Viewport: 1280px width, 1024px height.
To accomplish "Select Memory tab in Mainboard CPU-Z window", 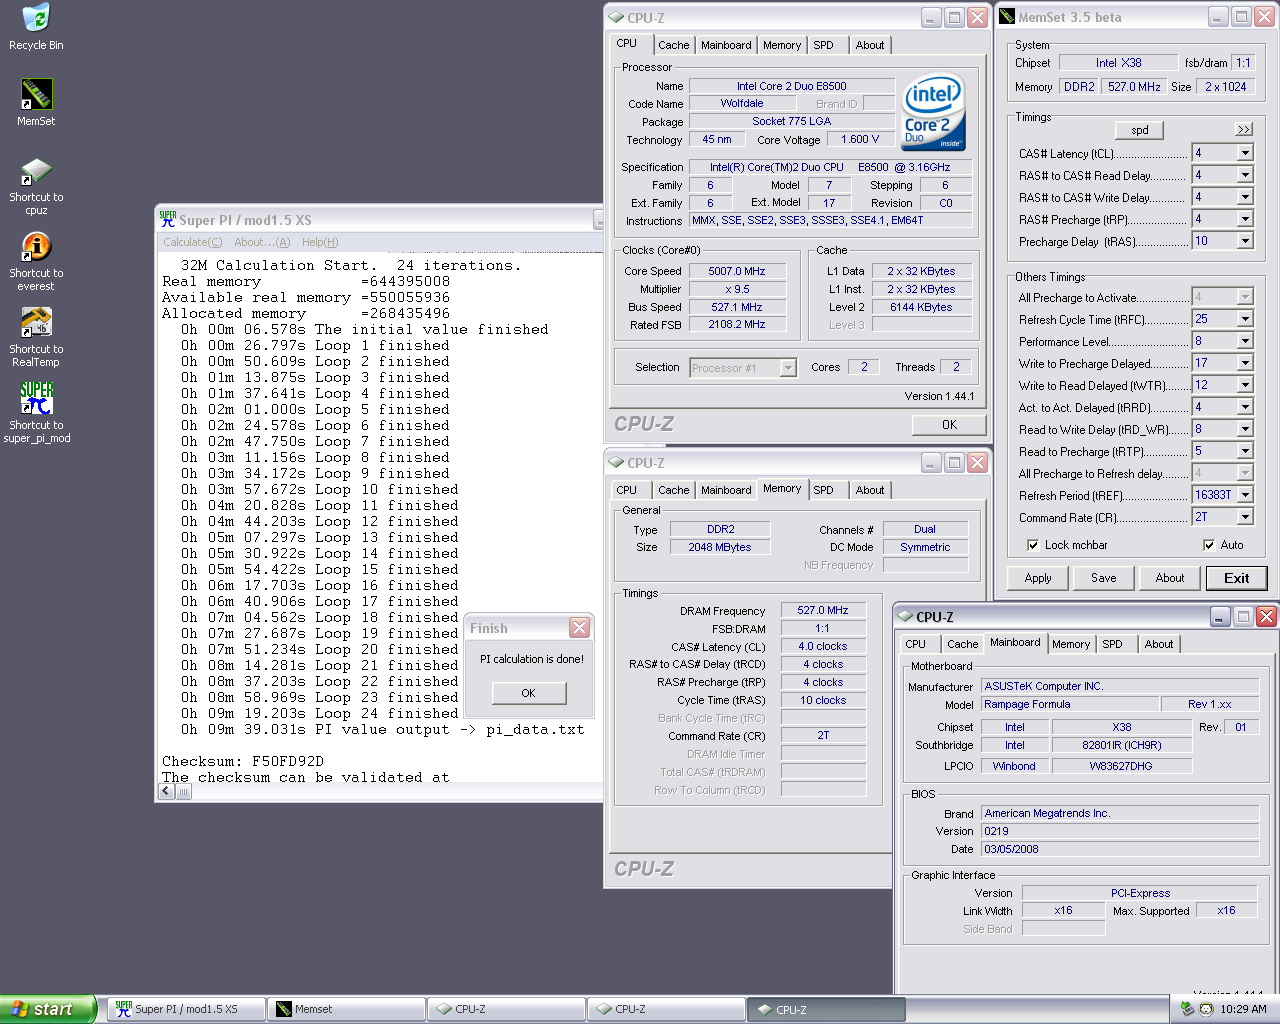I will tap(1071, 644).
